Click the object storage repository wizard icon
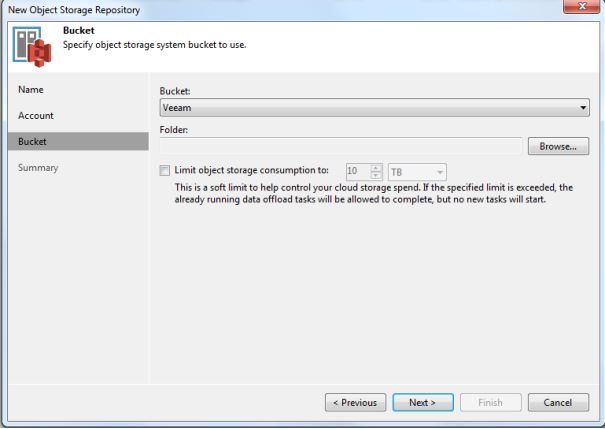Screen dimensions: 605x429 point(32,47)
